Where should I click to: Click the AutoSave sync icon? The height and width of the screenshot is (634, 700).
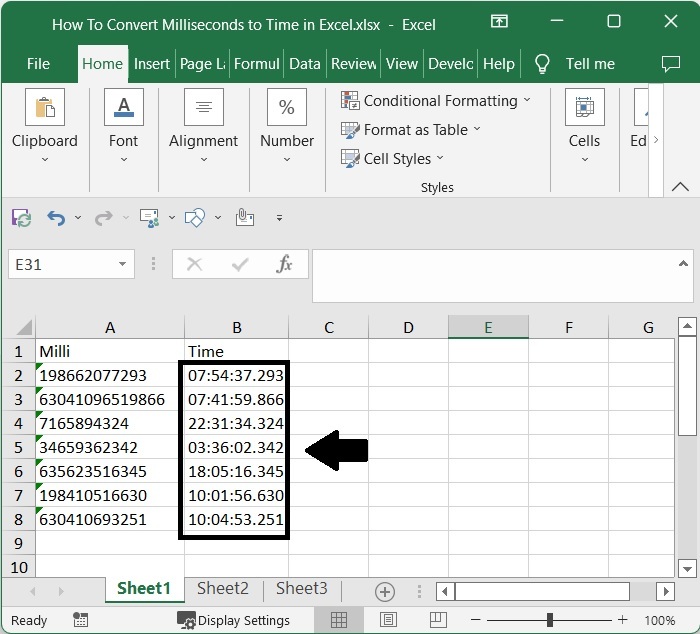(21, 217)
